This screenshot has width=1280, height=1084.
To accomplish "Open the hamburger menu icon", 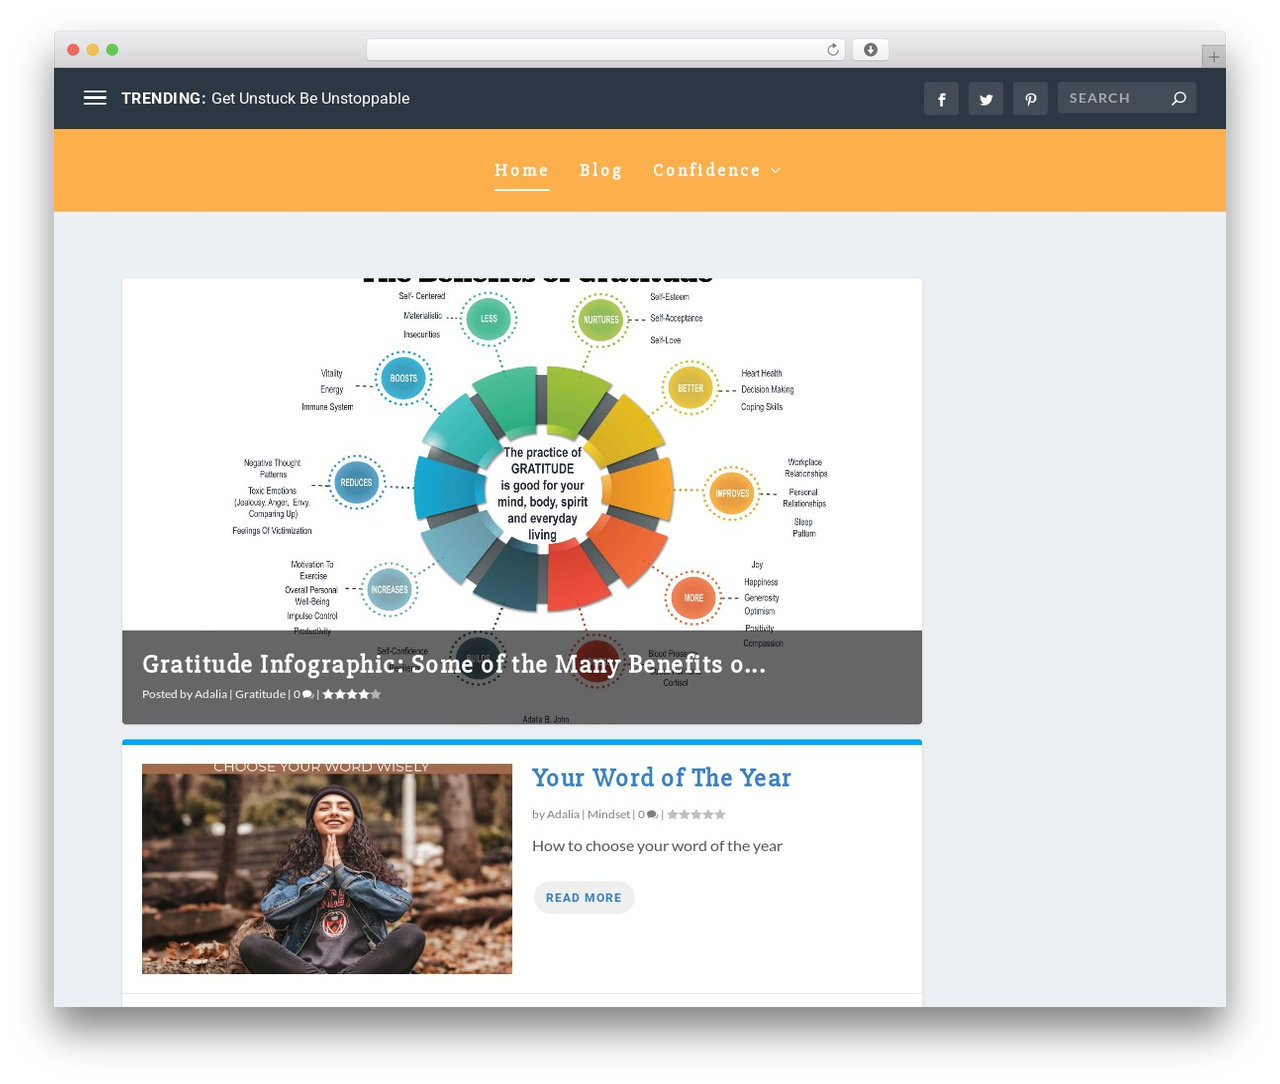I will (x=95, y=98).
